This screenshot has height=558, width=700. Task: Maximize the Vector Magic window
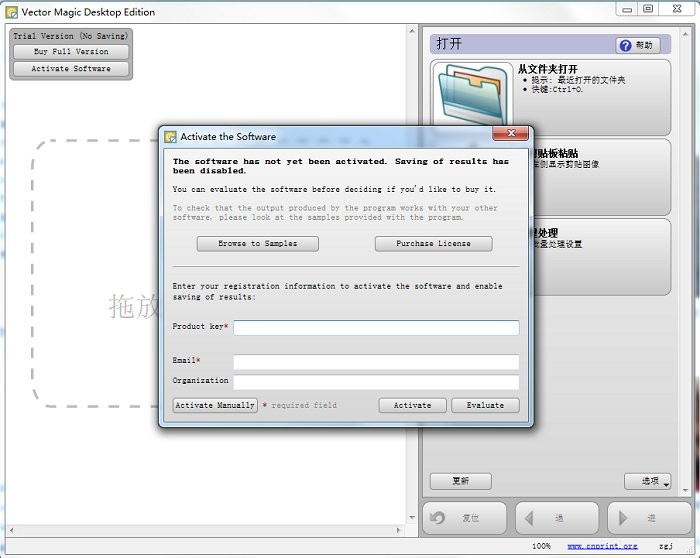click(x=648, y=8)
